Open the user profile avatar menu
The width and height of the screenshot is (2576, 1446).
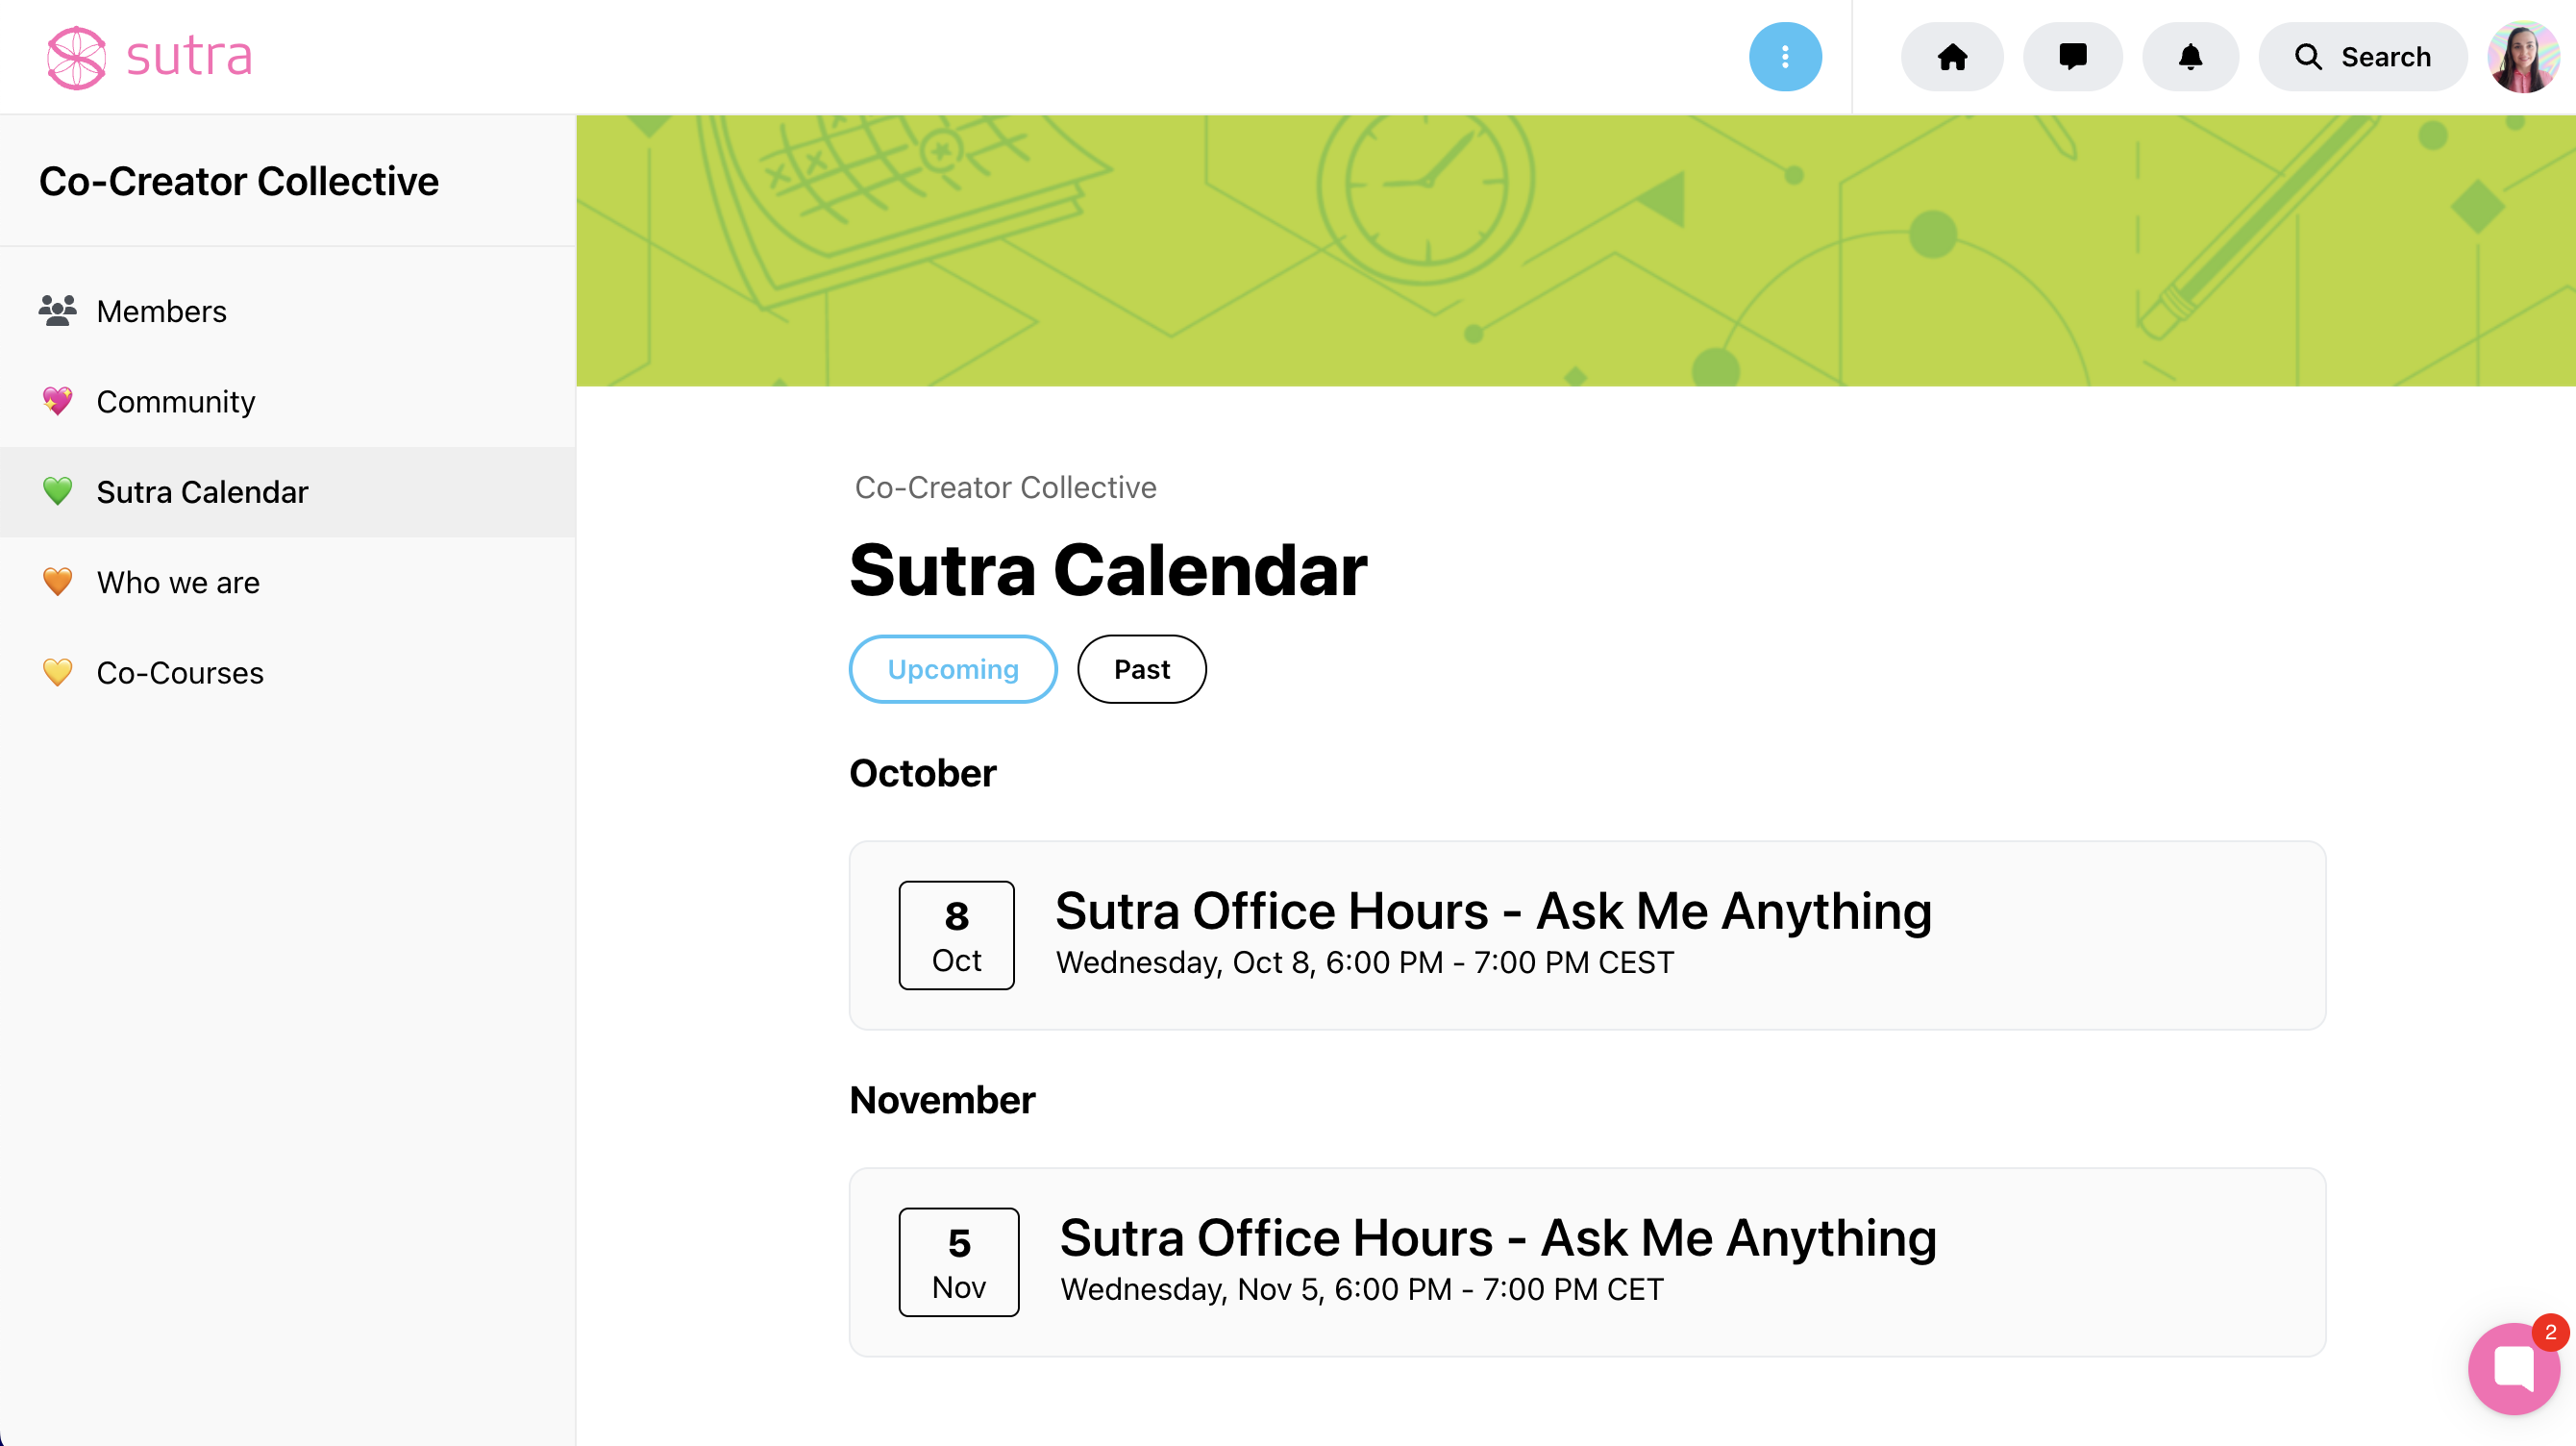[2522, 57]
